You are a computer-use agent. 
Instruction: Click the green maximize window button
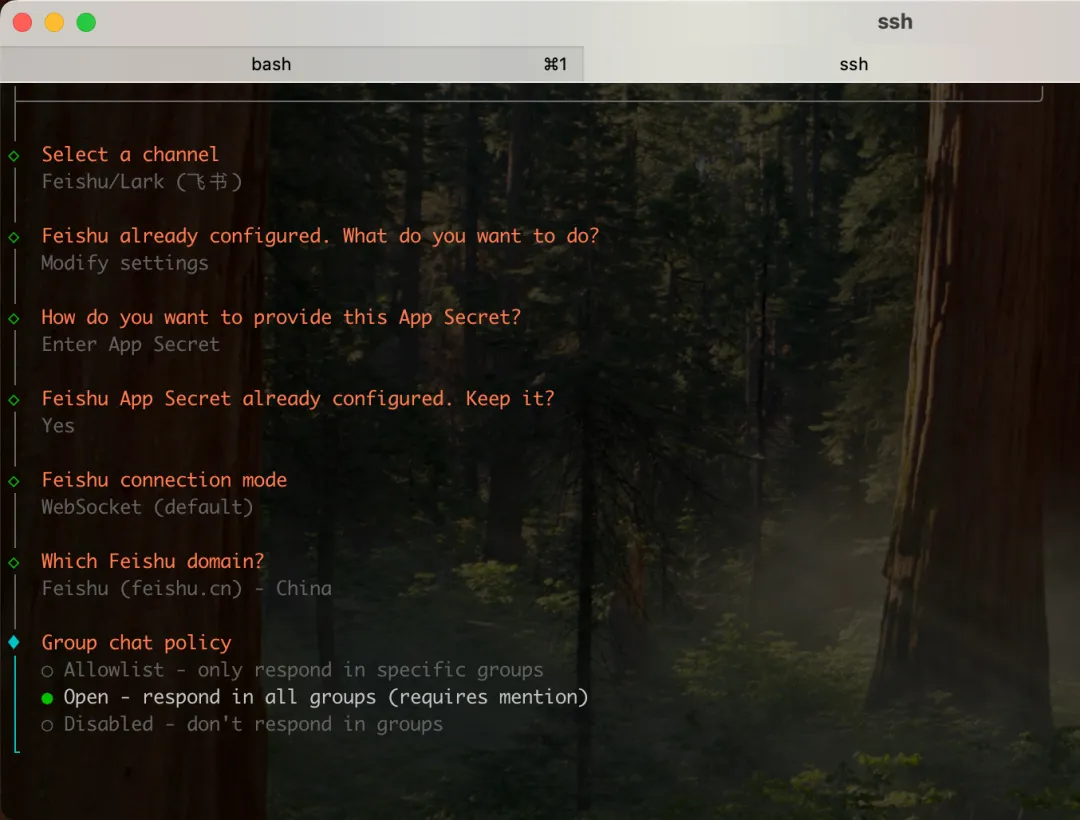pyautogui.click(x=86, y=22)
